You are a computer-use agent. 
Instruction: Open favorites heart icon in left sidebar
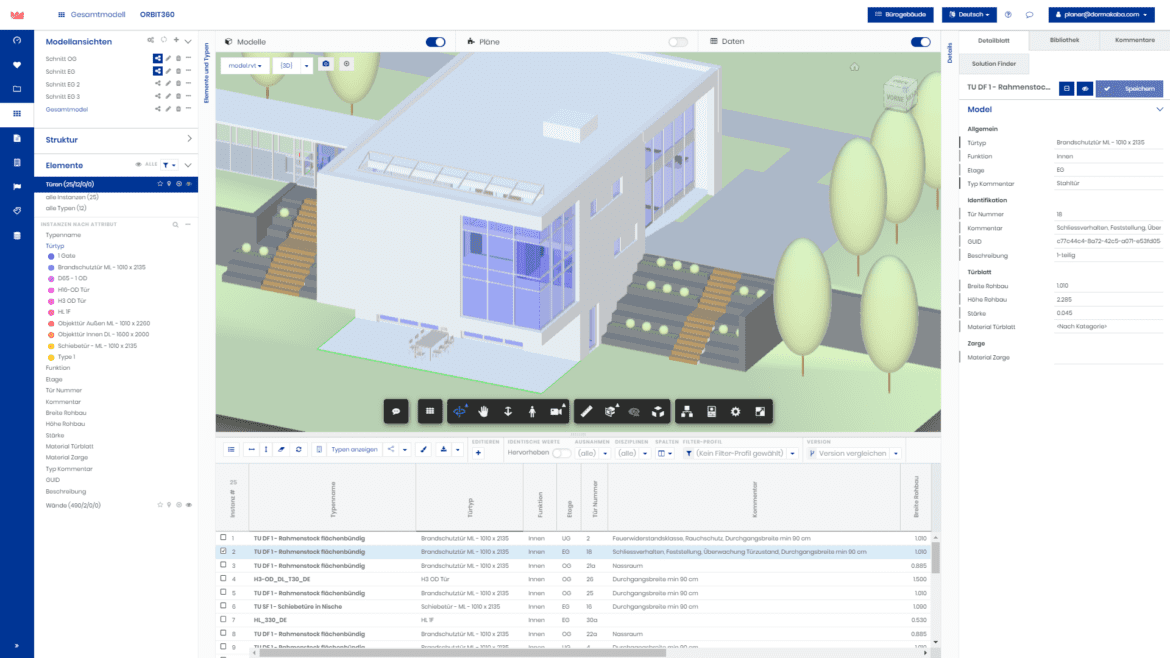pyautogui.click(x=16, y=65)
